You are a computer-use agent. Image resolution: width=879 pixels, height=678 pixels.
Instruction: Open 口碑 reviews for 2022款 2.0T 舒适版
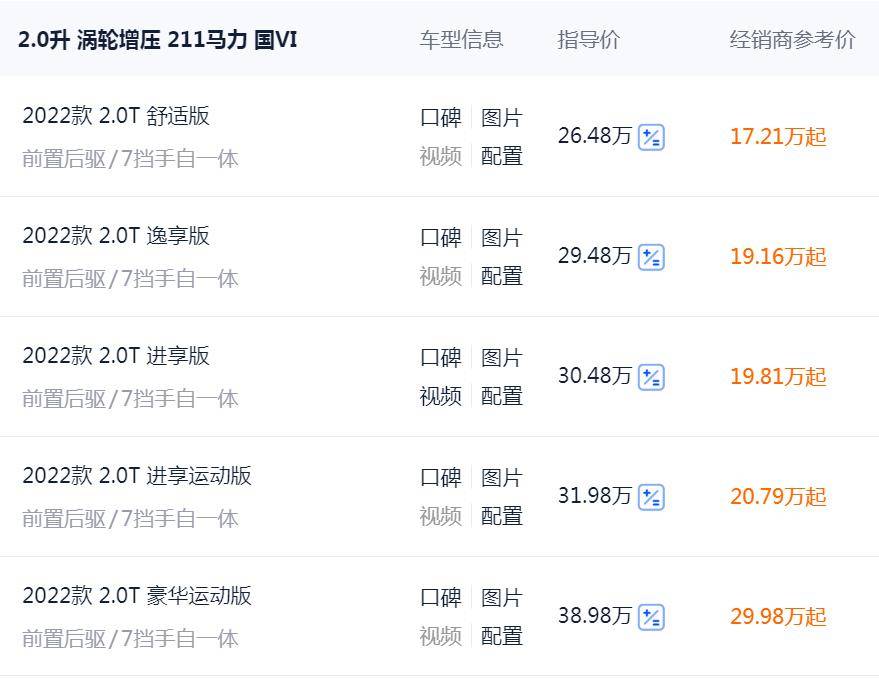[x=440, y=116]
